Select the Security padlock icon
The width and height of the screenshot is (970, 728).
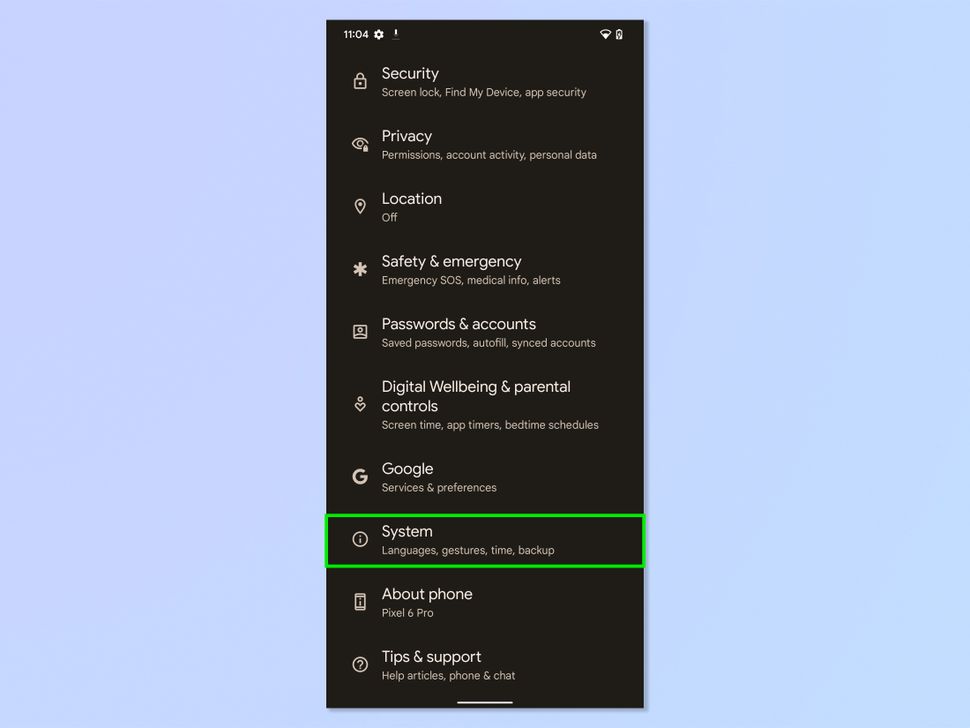(360, 81)
